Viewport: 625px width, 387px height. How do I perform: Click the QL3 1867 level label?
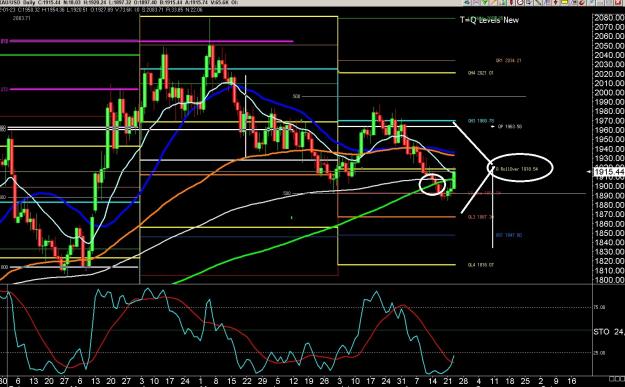(481, 217)
